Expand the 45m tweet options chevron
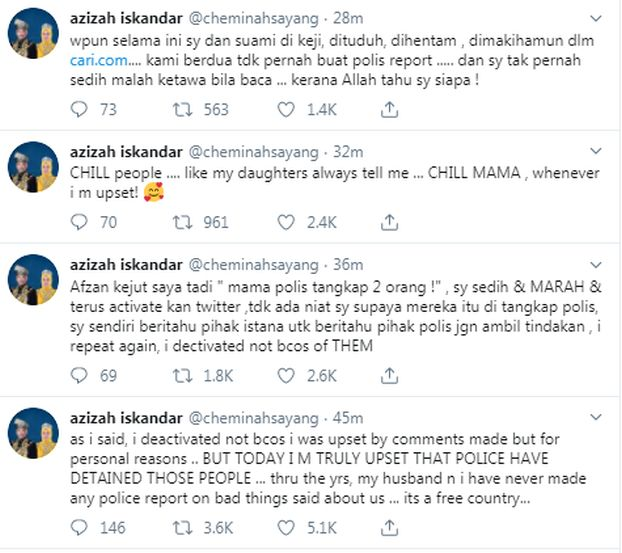The image size is (622, 553). (596, 418)
